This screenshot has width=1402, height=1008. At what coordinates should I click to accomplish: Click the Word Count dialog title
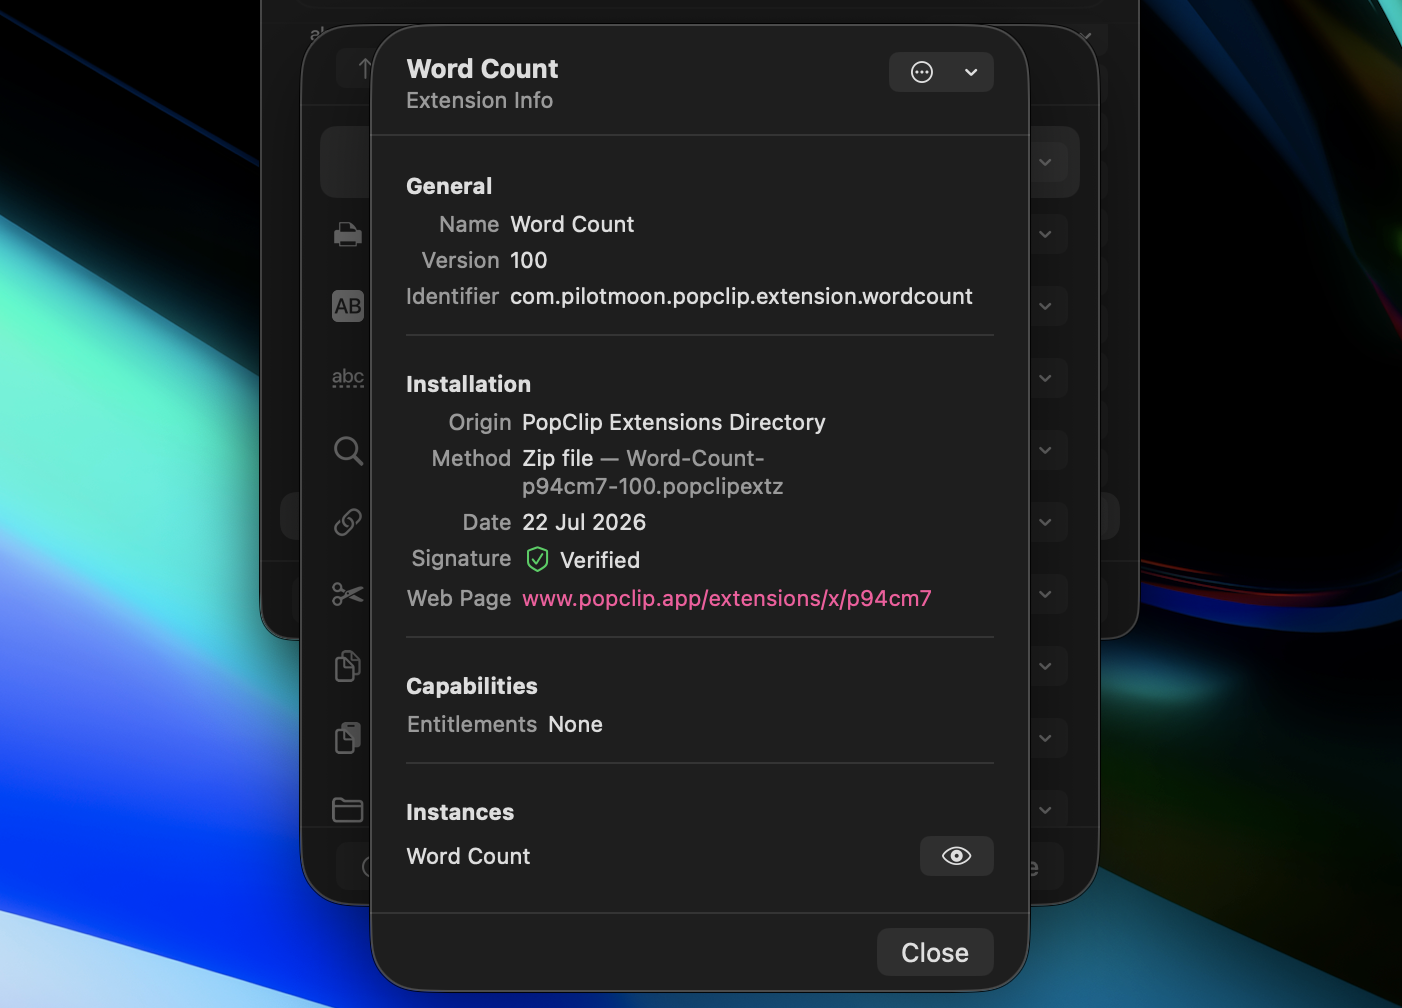(482, 69)
